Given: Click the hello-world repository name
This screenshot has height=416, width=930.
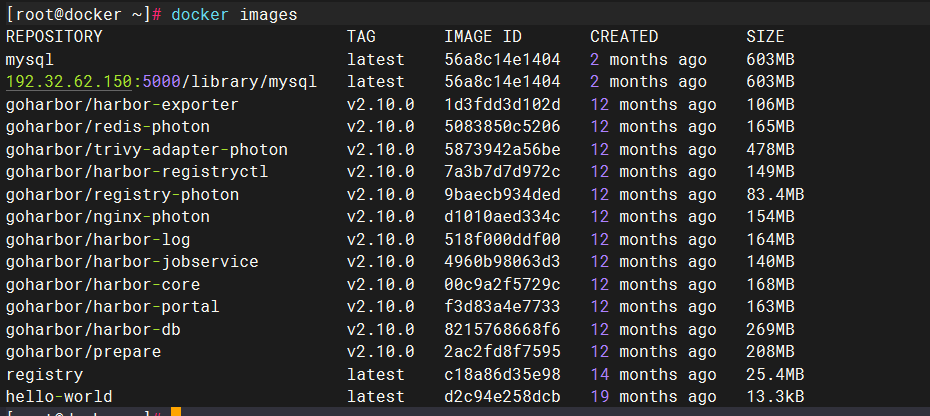Looking at the screenshot, I should point(59,397).
